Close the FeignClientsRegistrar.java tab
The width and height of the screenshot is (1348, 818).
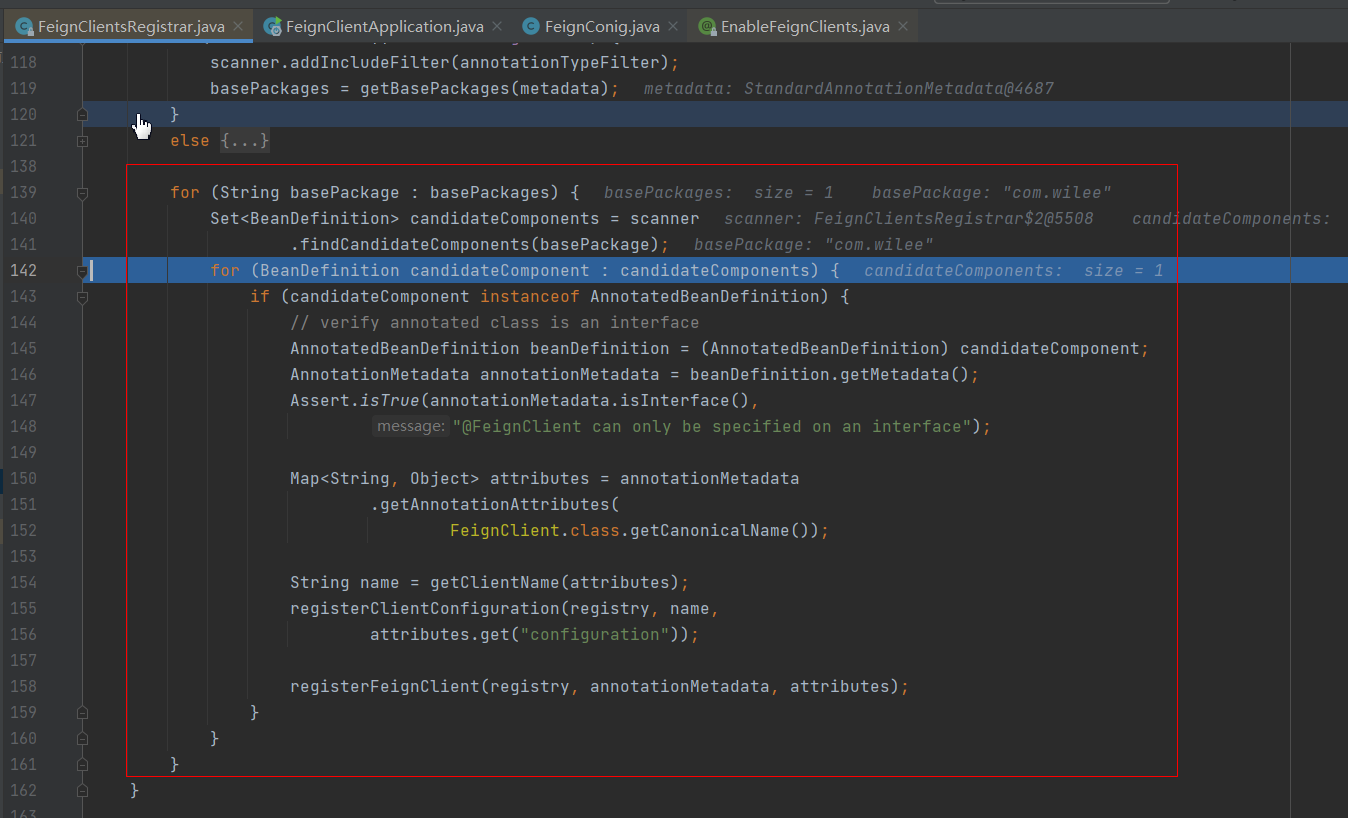237,27
